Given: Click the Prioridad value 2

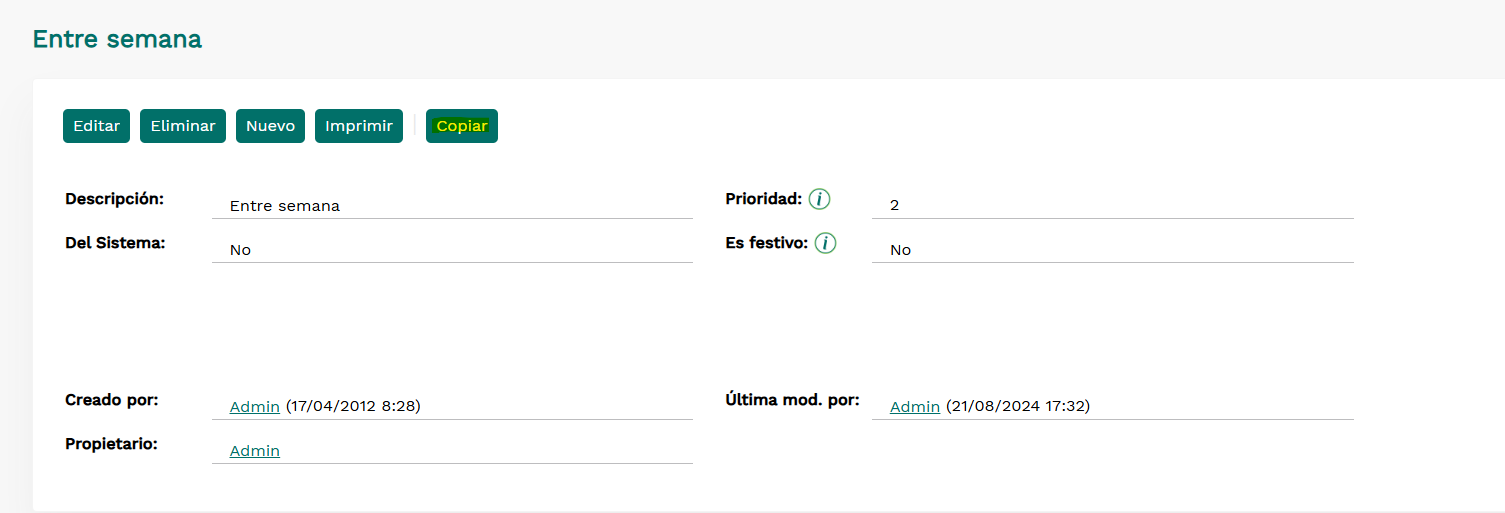Looking at the screenshot, I should (895, 205).
